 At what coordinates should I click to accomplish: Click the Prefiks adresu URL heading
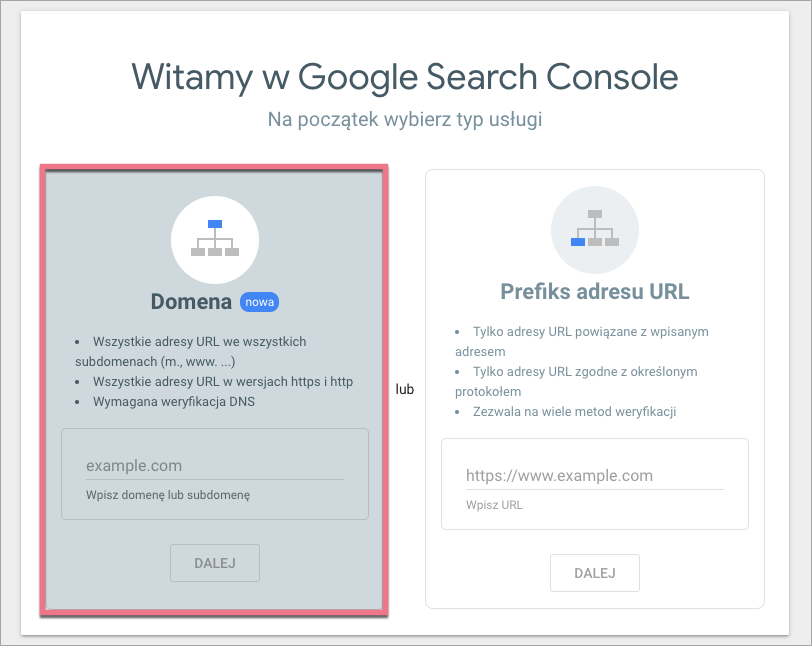point(595,291)
